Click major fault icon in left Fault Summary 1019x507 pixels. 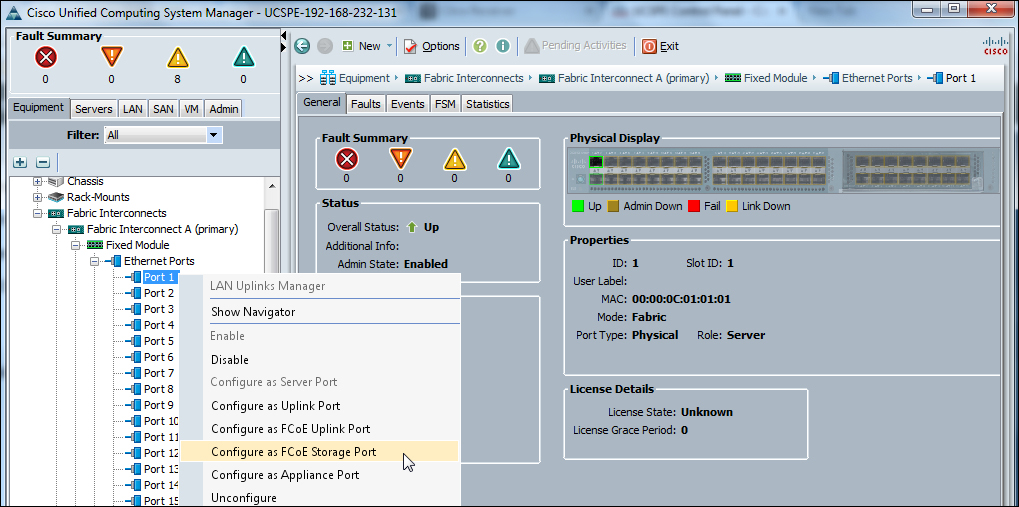(x=112, y=58)
